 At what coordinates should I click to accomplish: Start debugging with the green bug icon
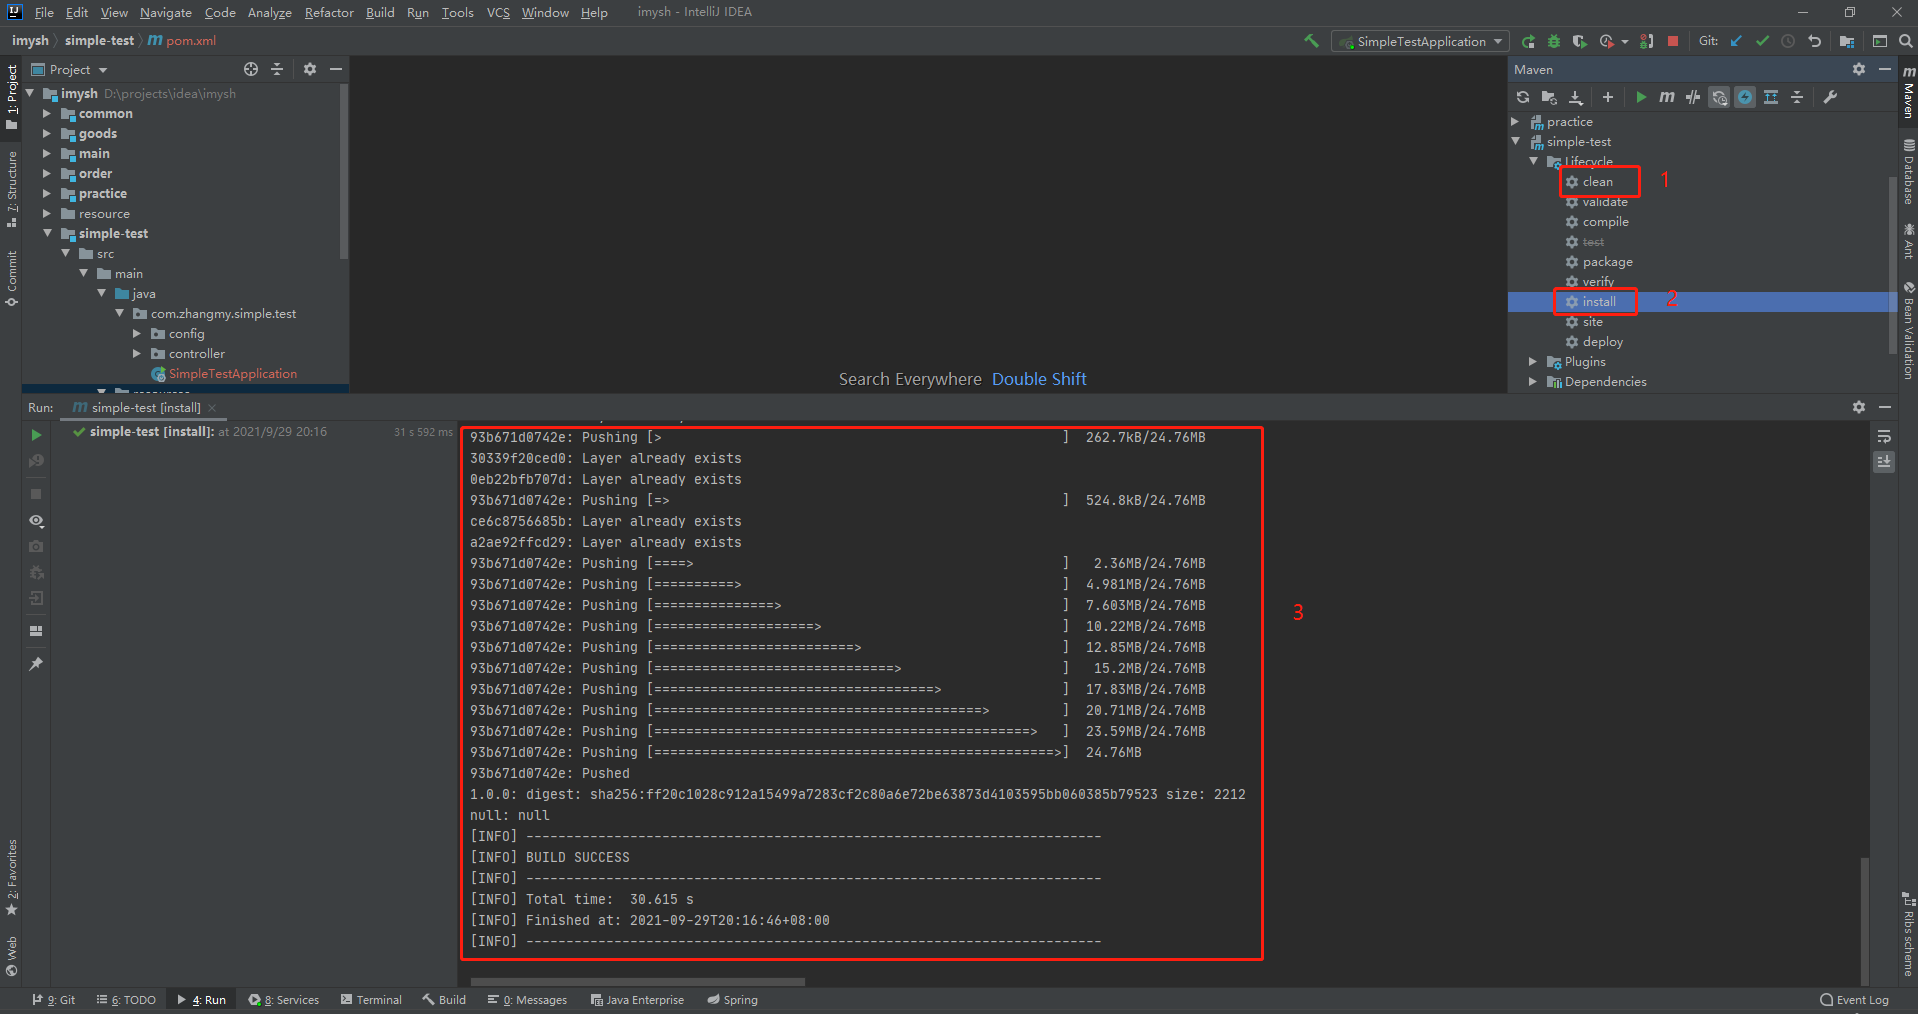click(x=1554, y=41)
